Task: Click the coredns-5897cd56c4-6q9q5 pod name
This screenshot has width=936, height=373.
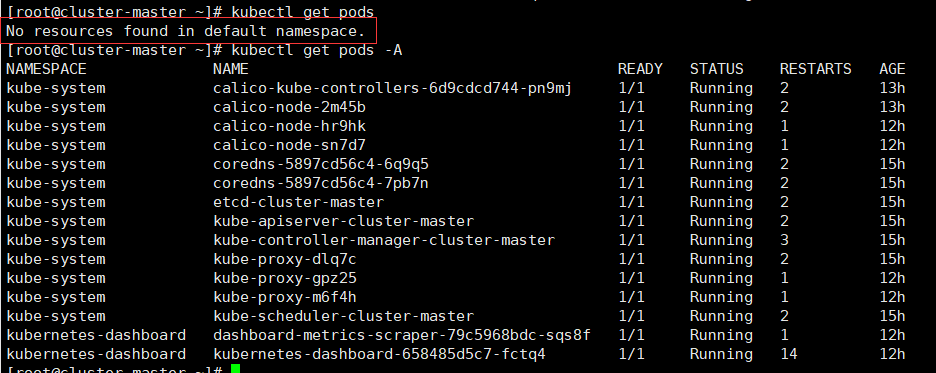Action: coord(321,164)
